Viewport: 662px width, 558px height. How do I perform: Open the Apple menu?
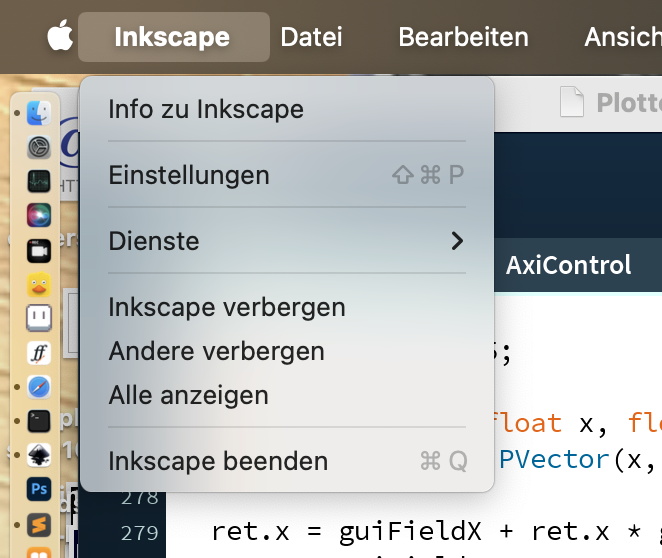click(x=60, y=38)
